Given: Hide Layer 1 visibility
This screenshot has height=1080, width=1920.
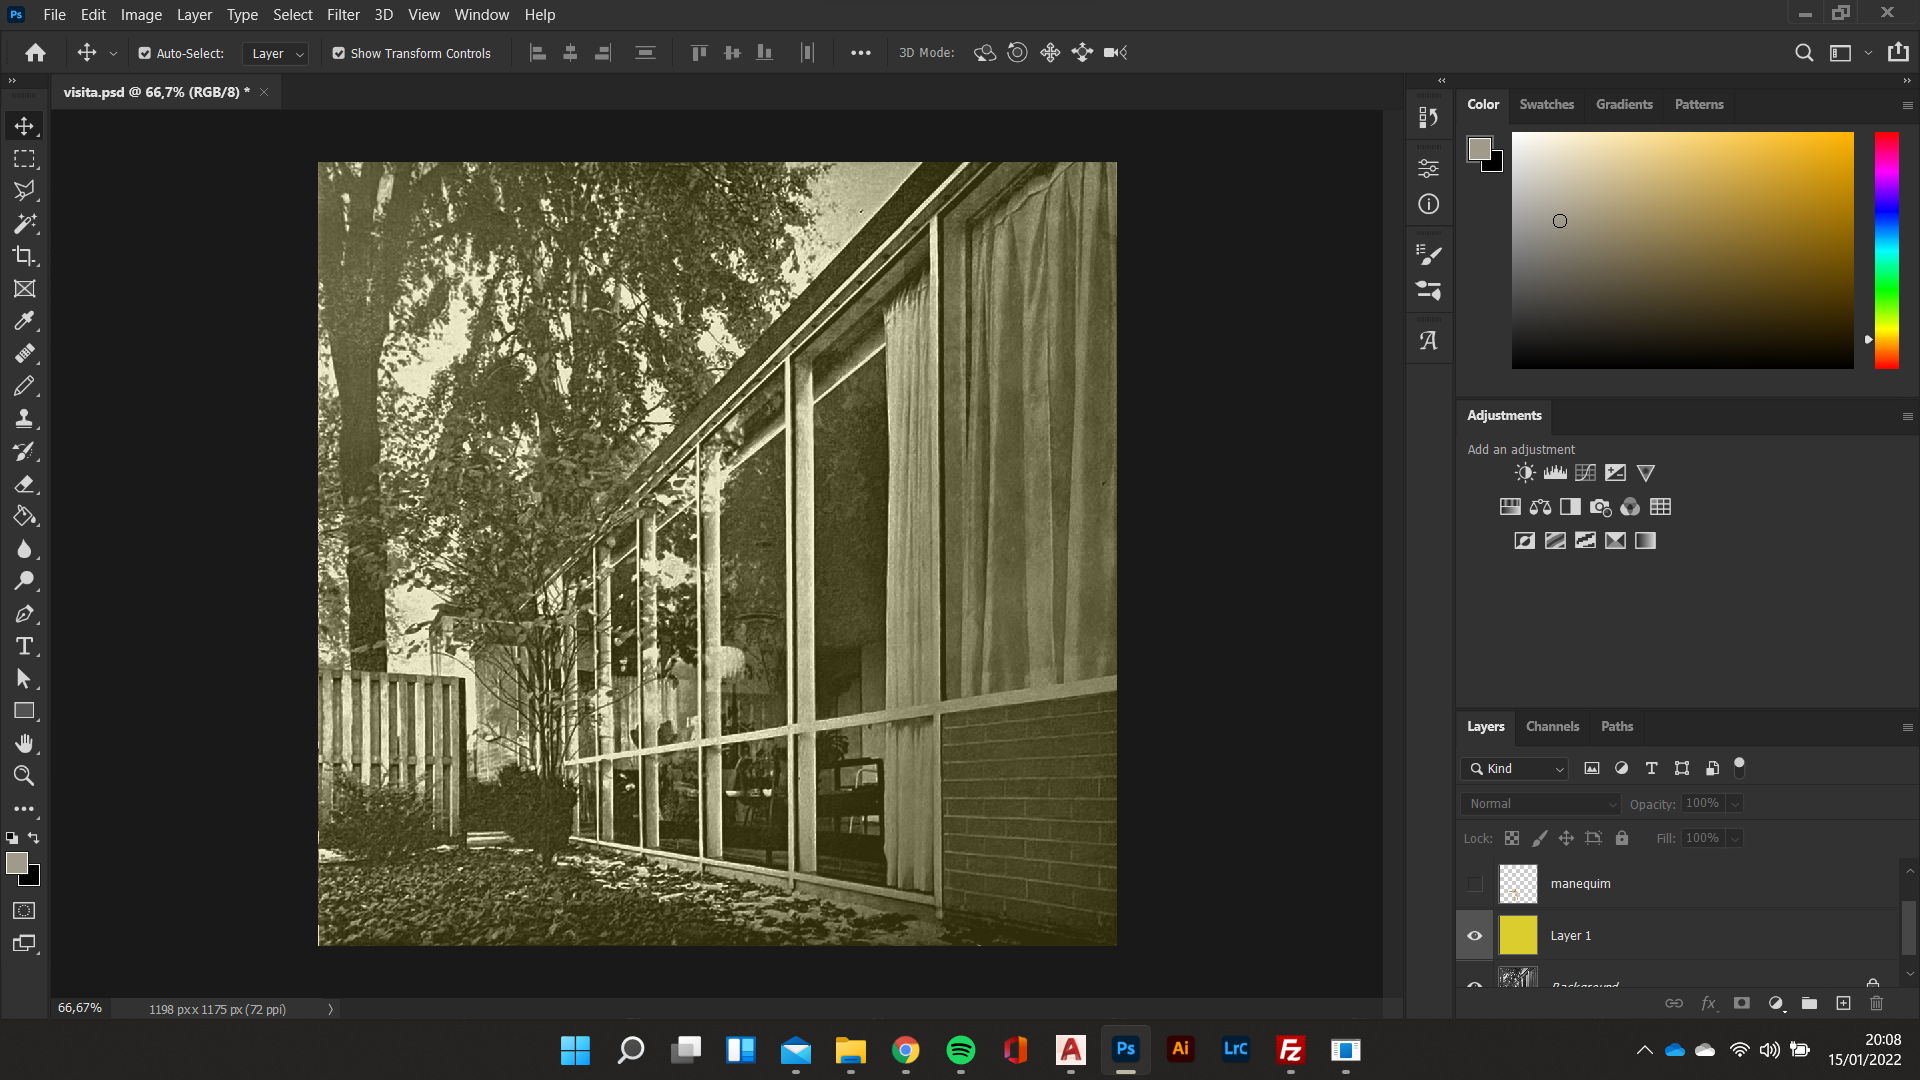Looking at the screenshot, I should tap(1474, 936).
